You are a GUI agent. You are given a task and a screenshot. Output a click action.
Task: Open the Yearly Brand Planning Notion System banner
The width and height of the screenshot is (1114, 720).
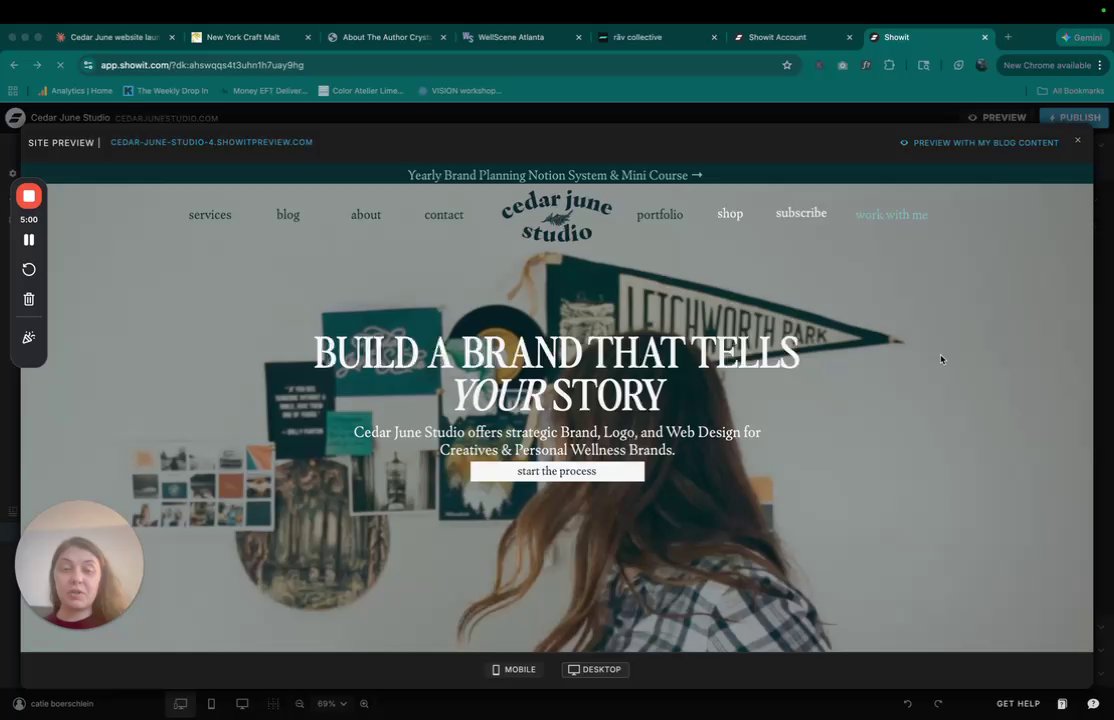[555, 175]
